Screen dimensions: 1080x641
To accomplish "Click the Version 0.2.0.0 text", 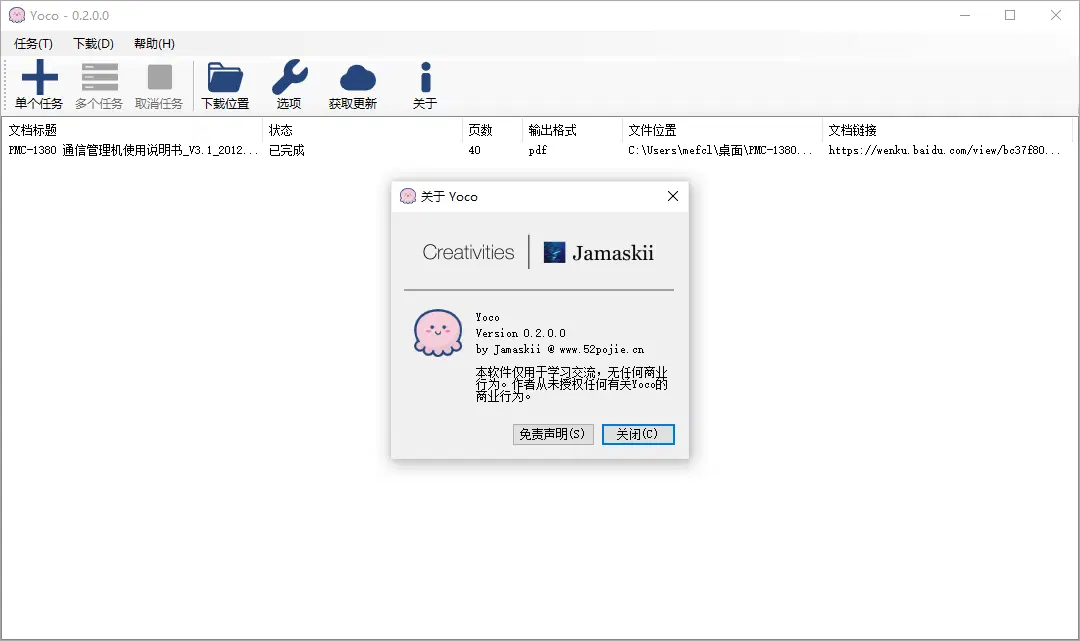I will point(521,333).
